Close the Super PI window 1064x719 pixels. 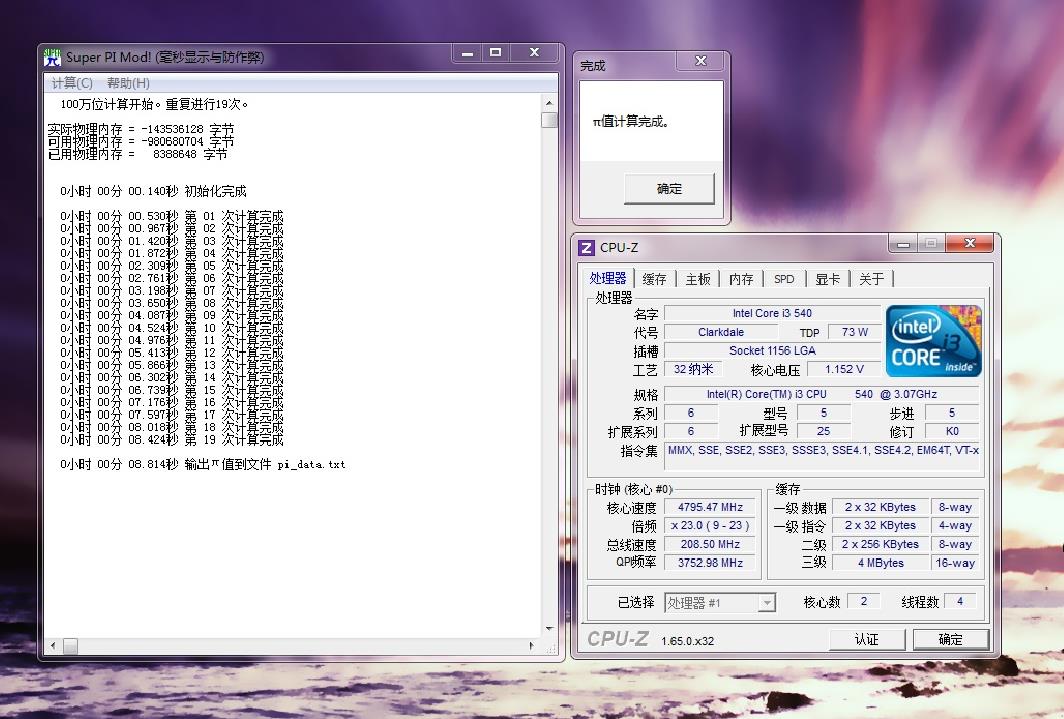point(534,53)
